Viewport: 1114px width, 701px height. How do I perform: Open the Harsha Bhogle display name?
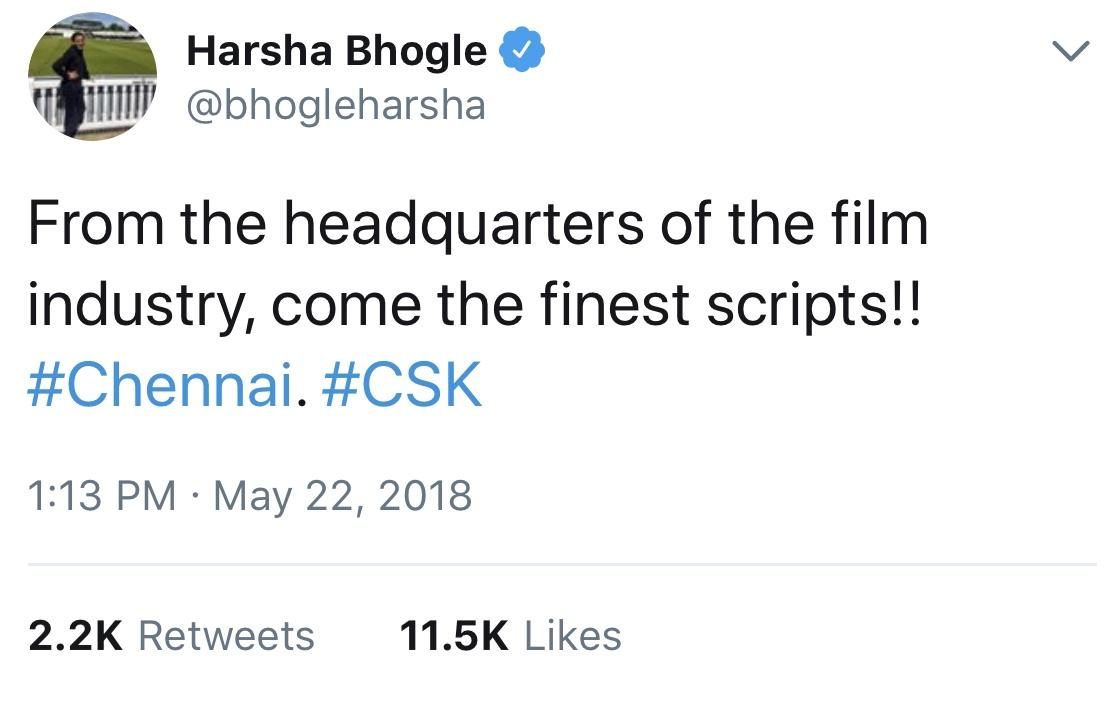(x=336, y=51)
